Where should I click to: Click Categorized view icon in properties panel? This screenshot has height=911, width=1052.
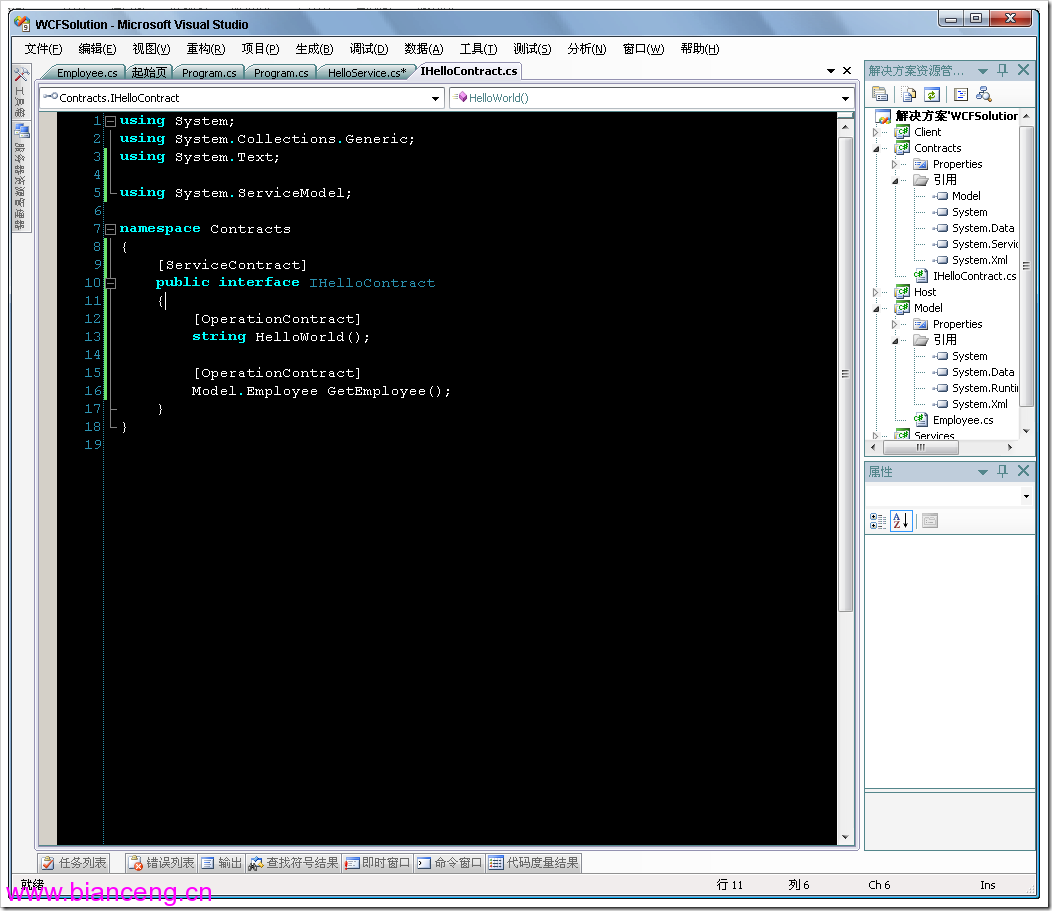[878, 521]
